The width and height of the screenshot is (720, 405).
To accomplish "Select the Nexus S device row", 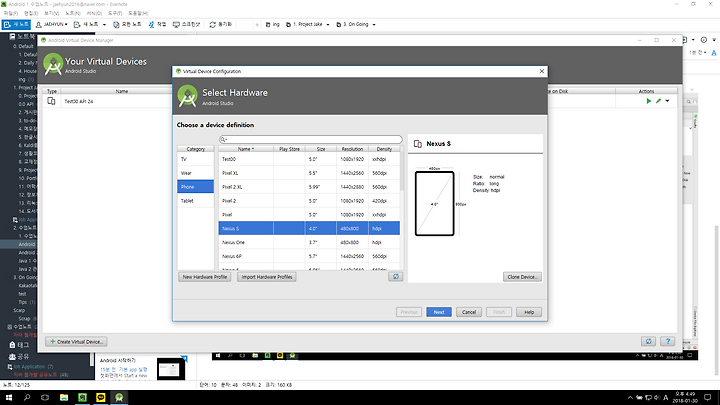I will (309, 228).
